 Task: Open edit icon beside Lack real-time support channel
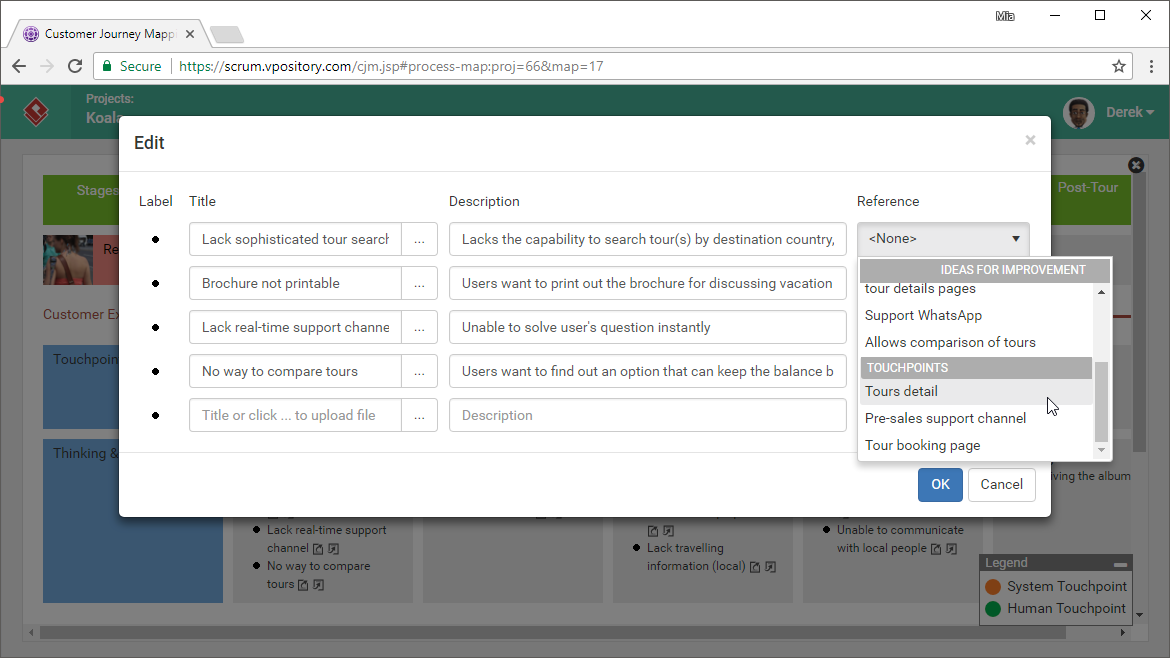point(319,549)
